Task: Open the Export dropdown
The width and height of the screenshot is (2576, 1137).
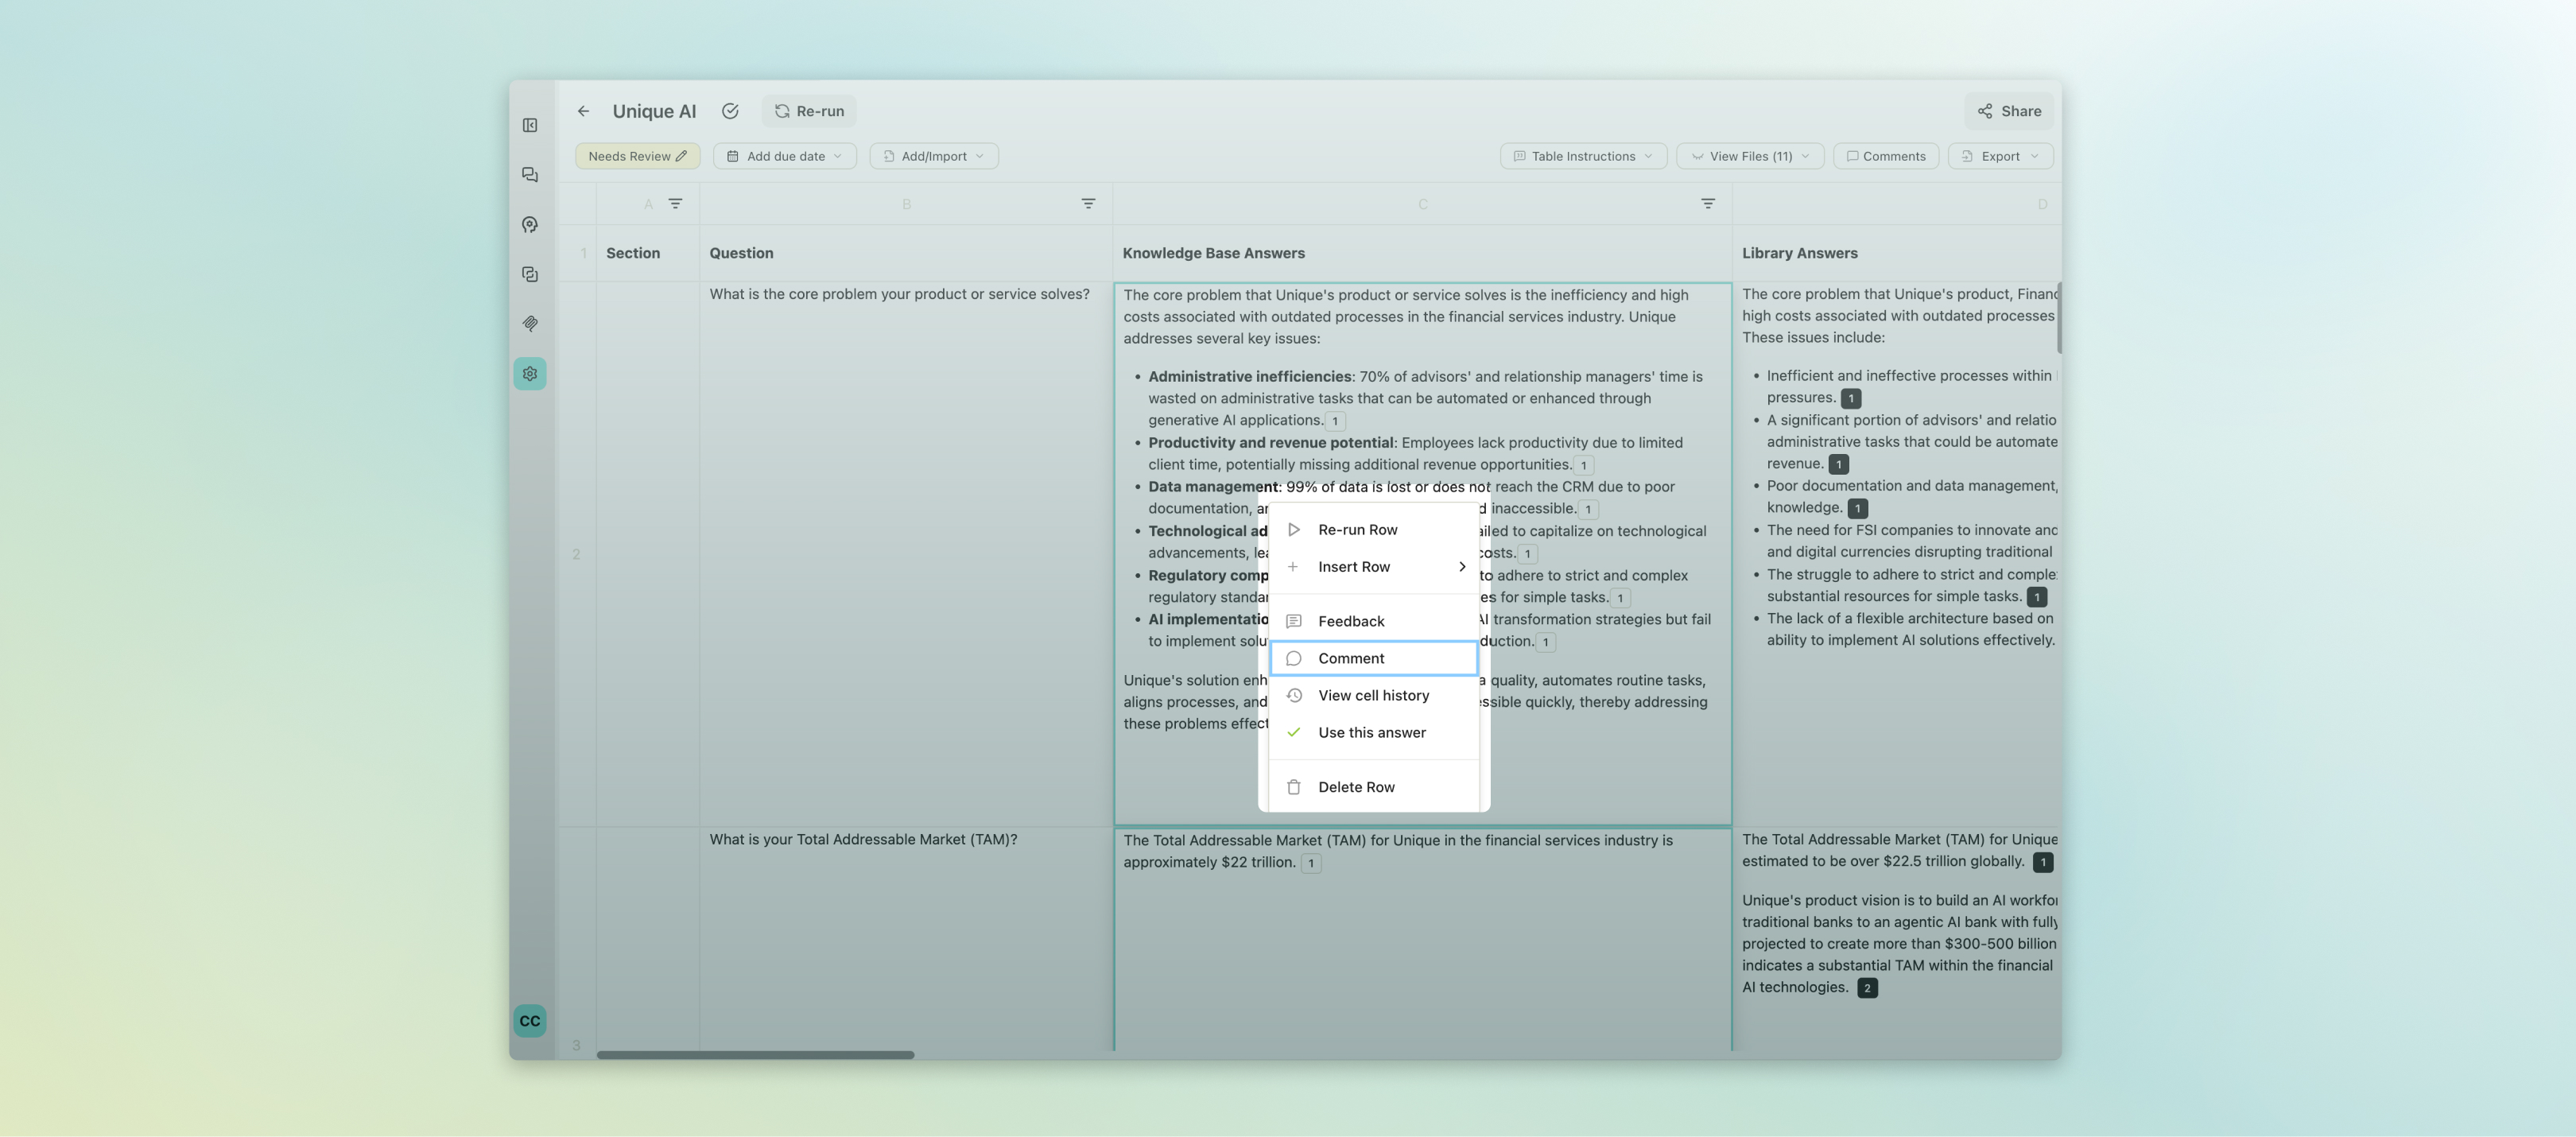Action: [x=2000, y=156]
